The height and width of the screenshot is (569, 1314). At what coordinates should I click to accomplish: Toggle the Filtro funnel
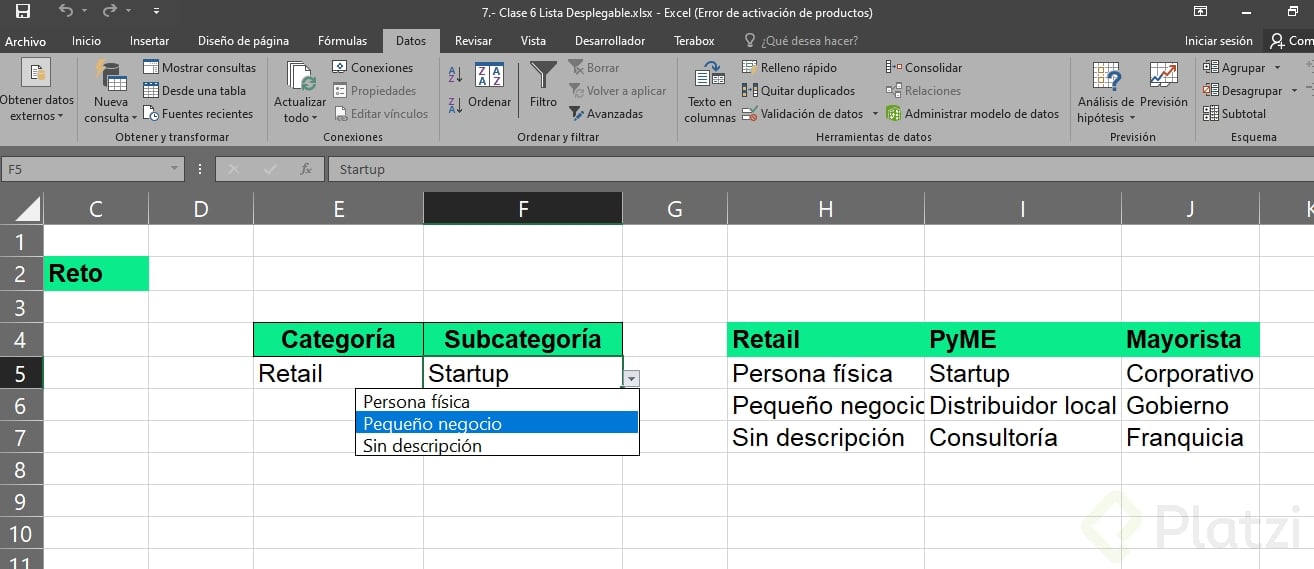pos(543,85)
